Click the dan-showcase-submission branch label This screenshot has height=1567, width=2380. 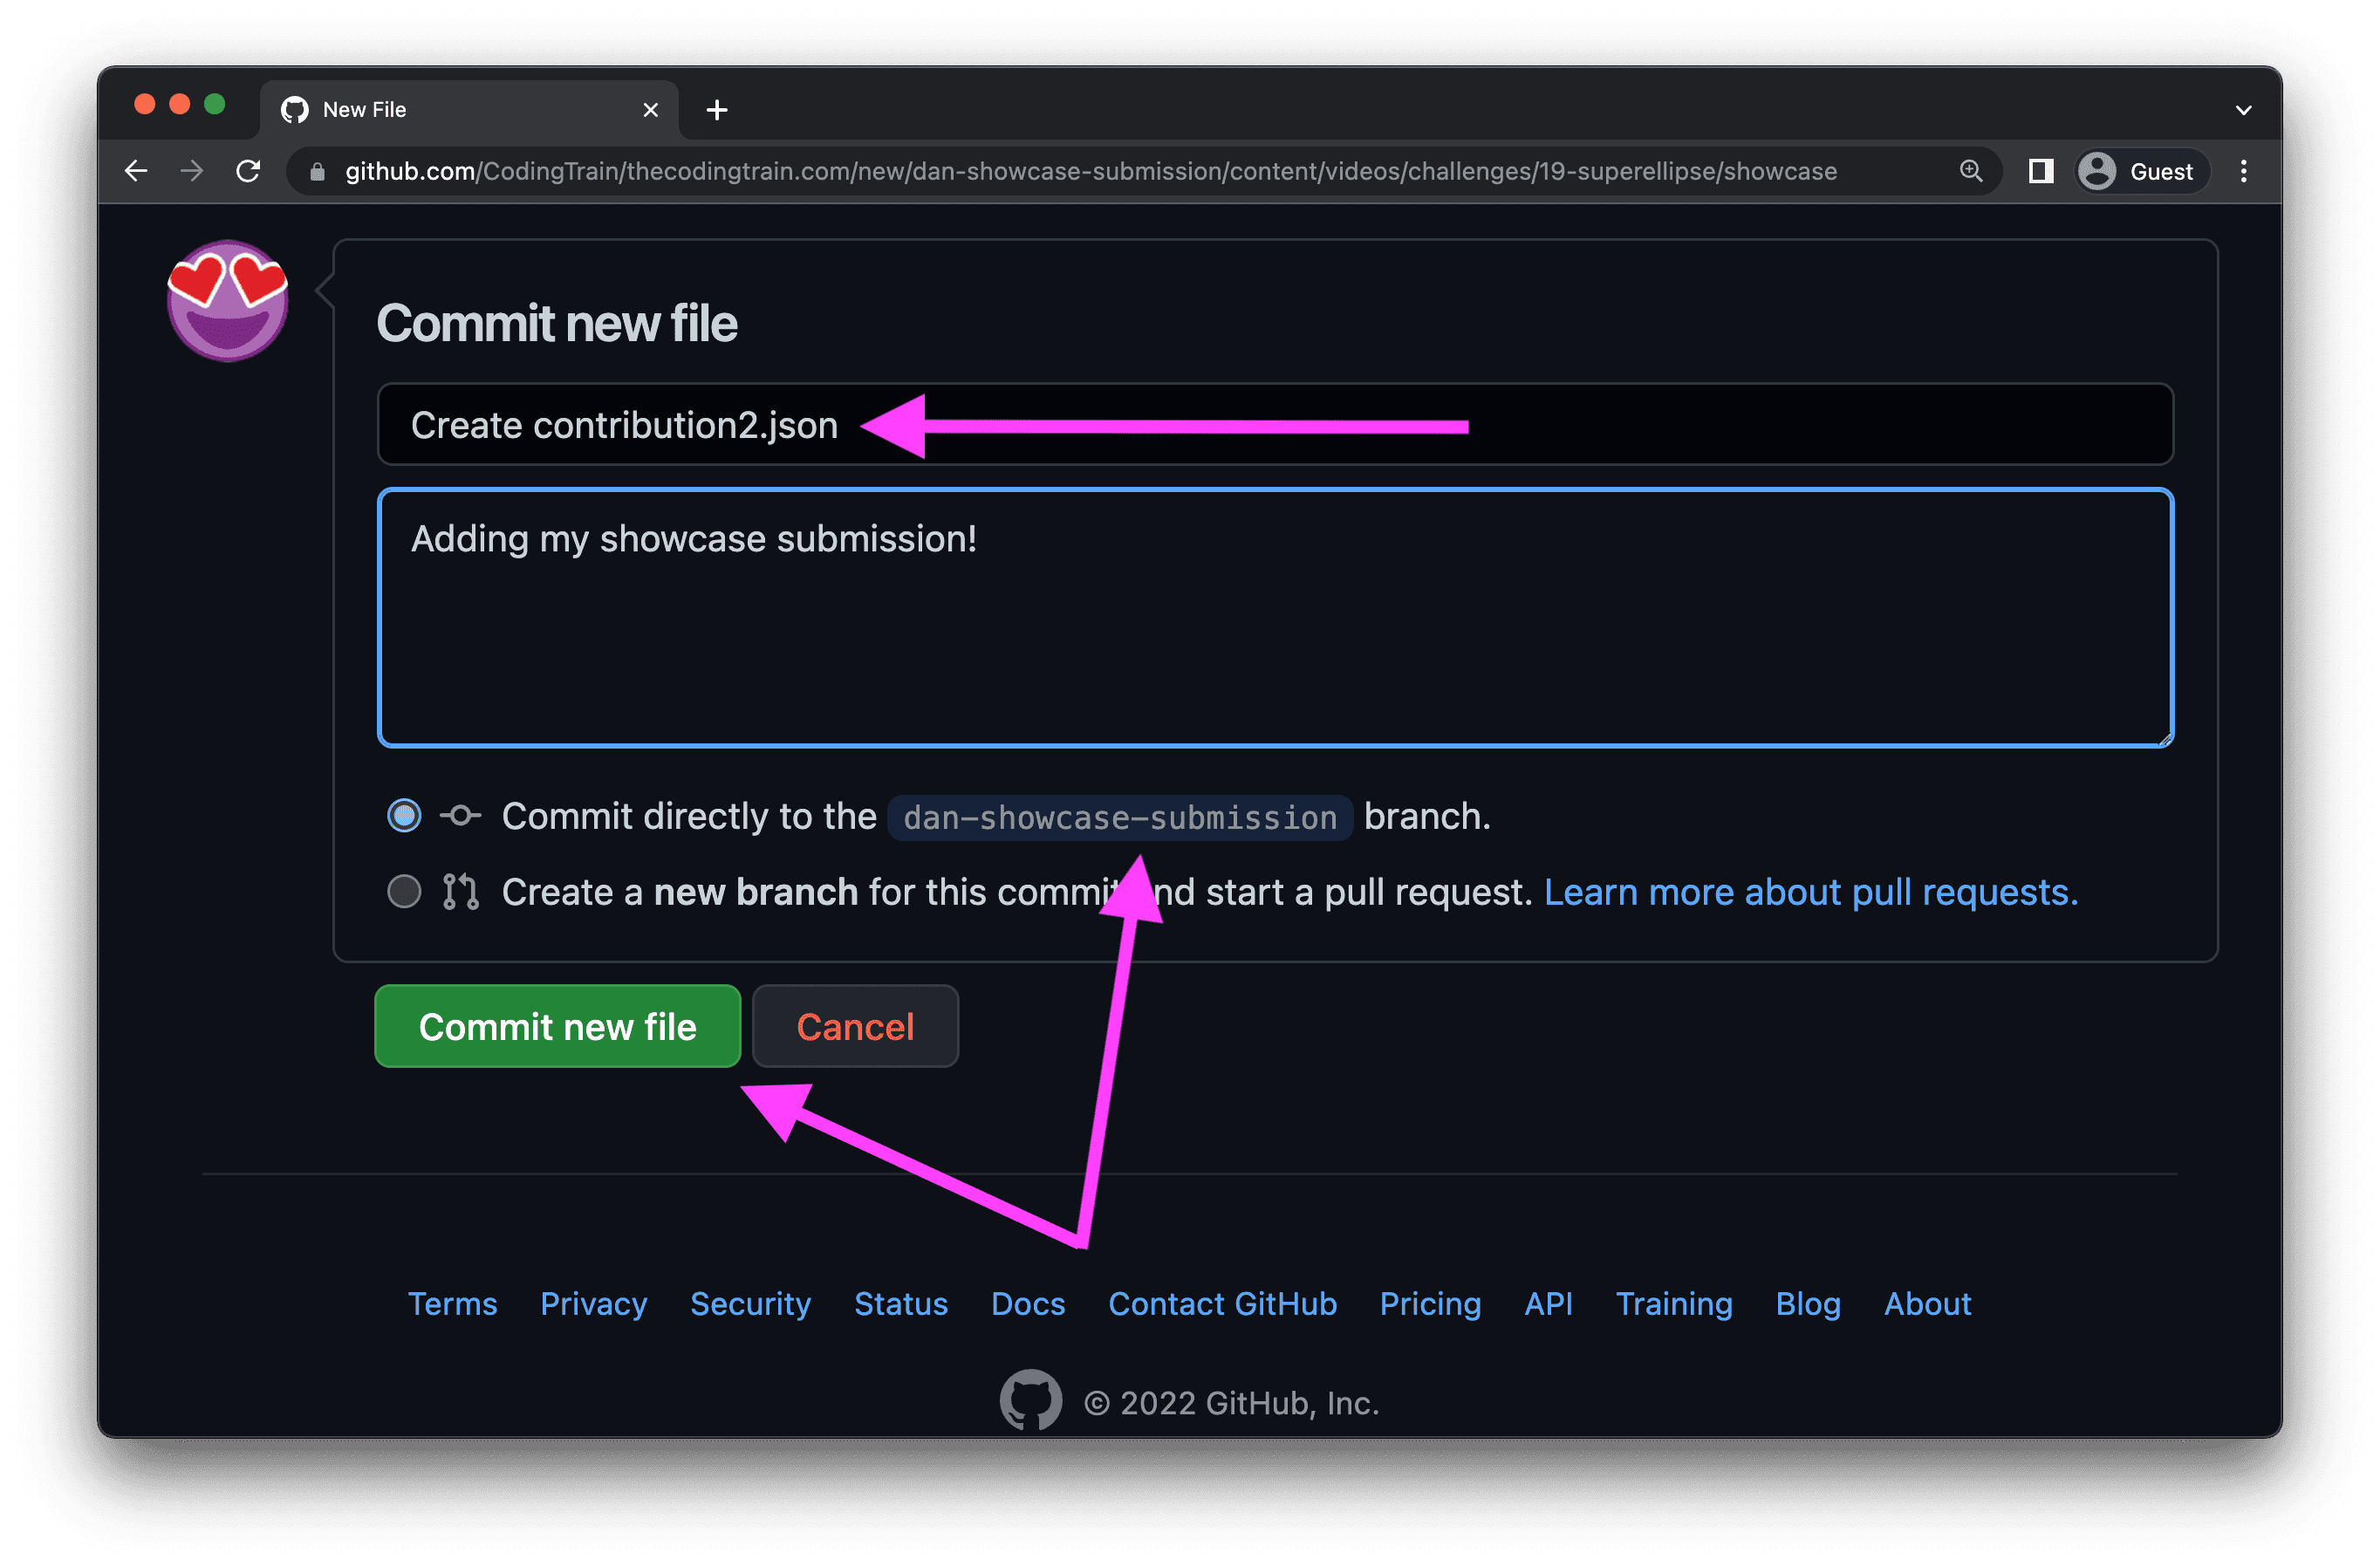point(1120,817)
